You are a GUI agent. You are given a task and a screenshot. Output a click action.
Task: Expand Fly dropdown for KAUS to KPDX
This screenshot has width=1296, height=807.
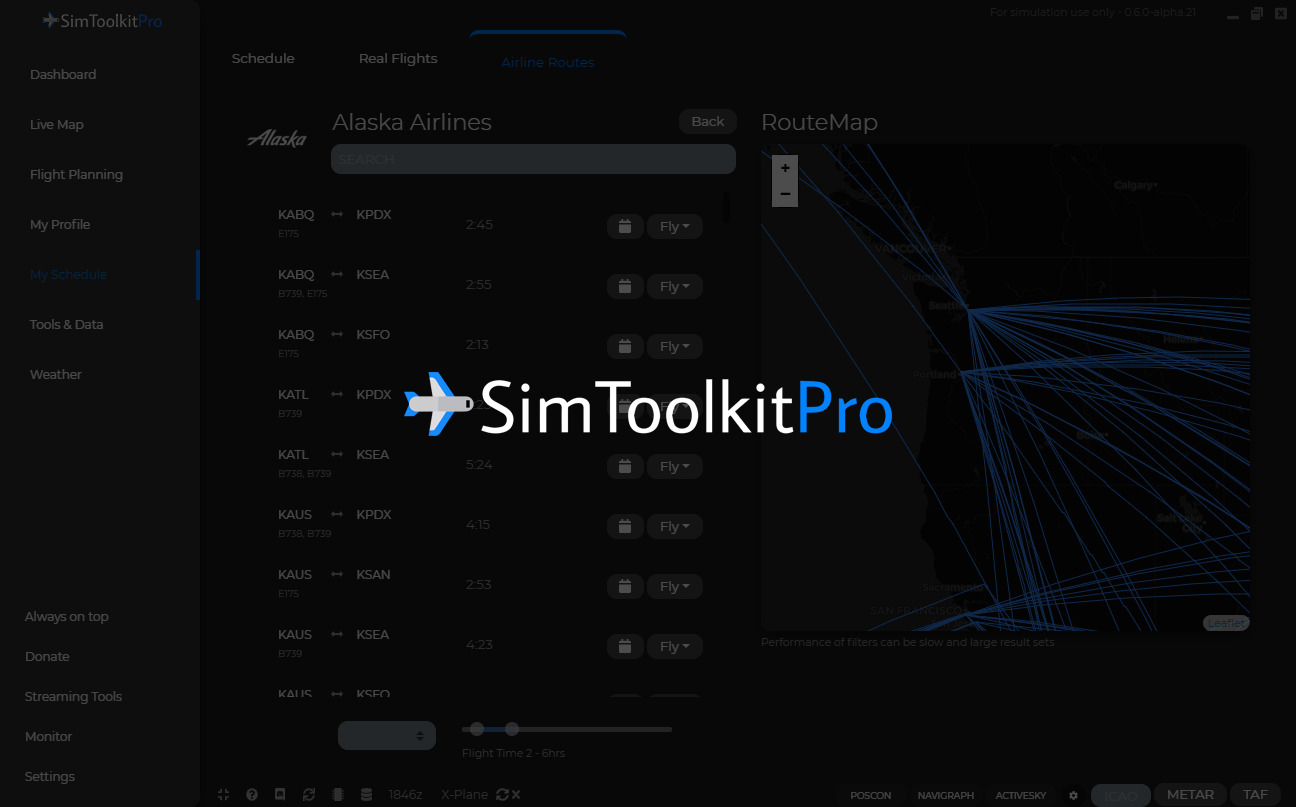[x=675, y=527]
